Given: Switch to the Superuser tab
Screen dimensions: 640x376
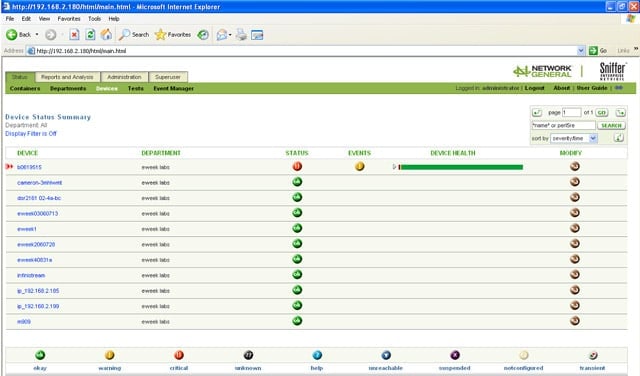Looking at the screenshot, I should 168,77.
